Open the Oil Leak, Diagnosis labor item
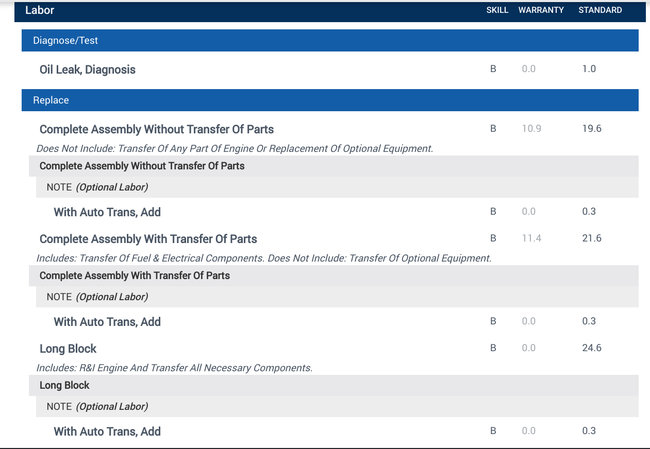Screen dimensions: 650x449 point(87,70)
